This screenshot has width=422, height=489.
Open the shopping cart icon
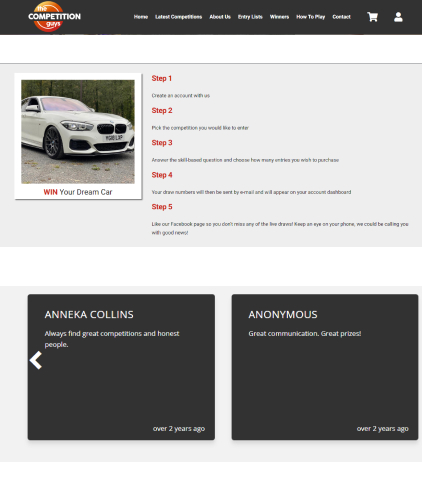point(372,17)
